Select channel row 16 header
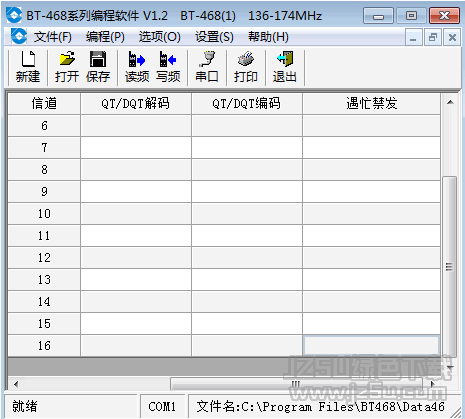 click(44, 346)
